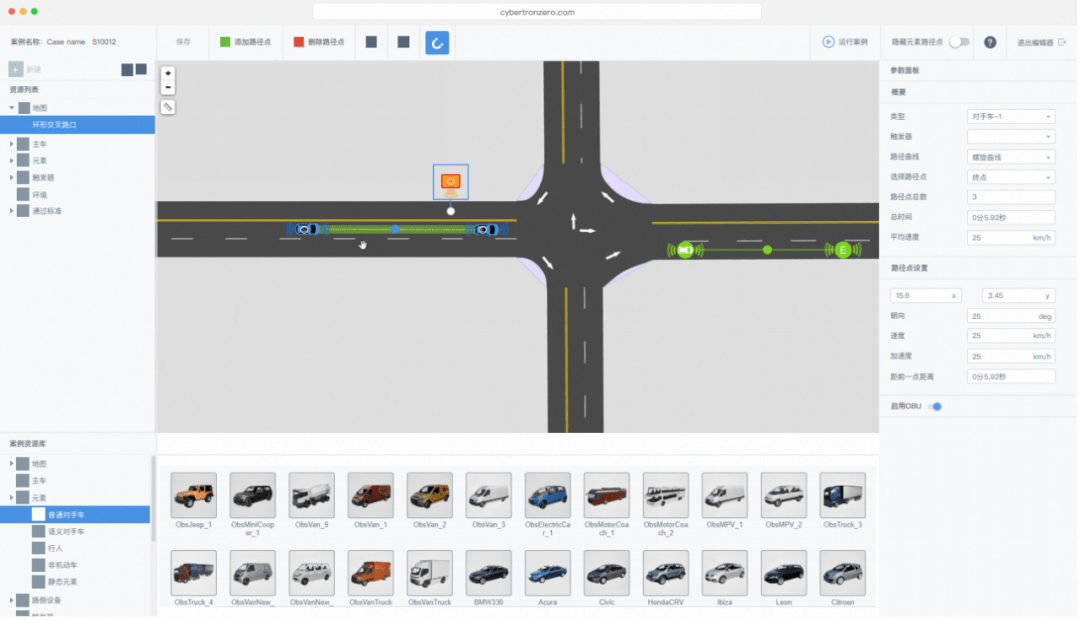Select the ruler measure tool on map
Viewport: 1080px width, 621px height.
[168, 106]
